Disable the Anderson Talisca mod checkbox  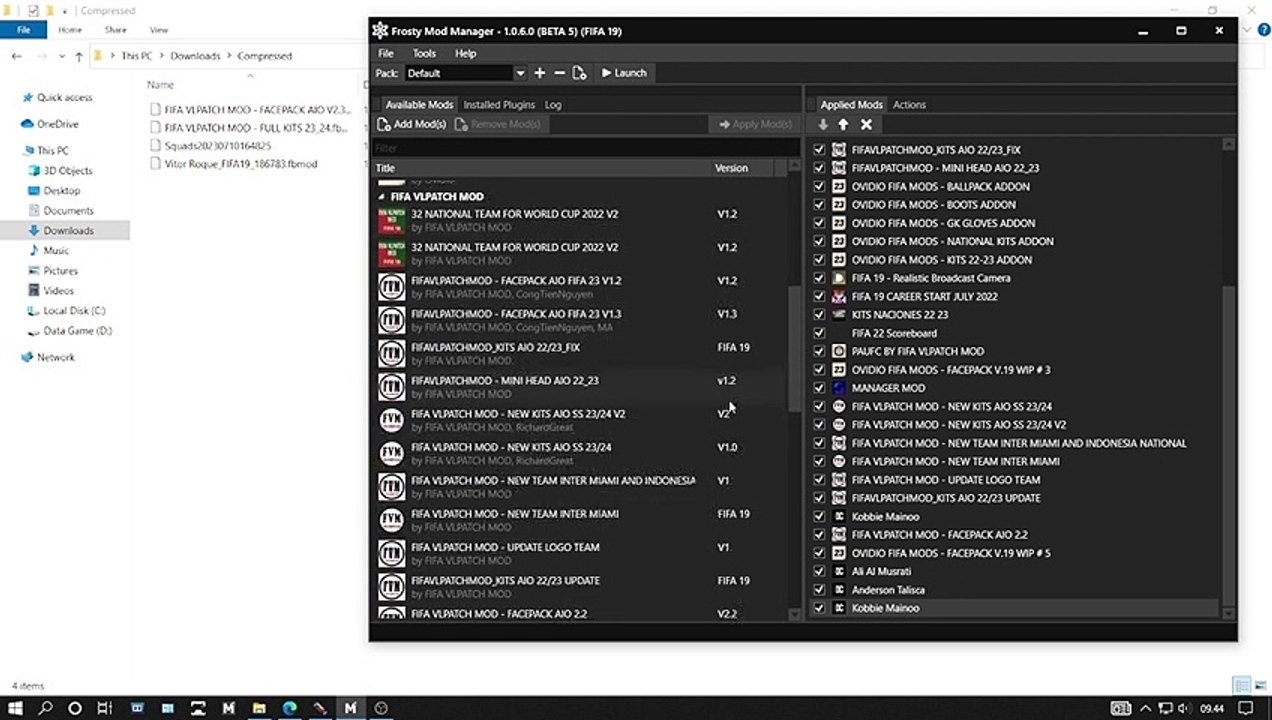coord(819,589)
